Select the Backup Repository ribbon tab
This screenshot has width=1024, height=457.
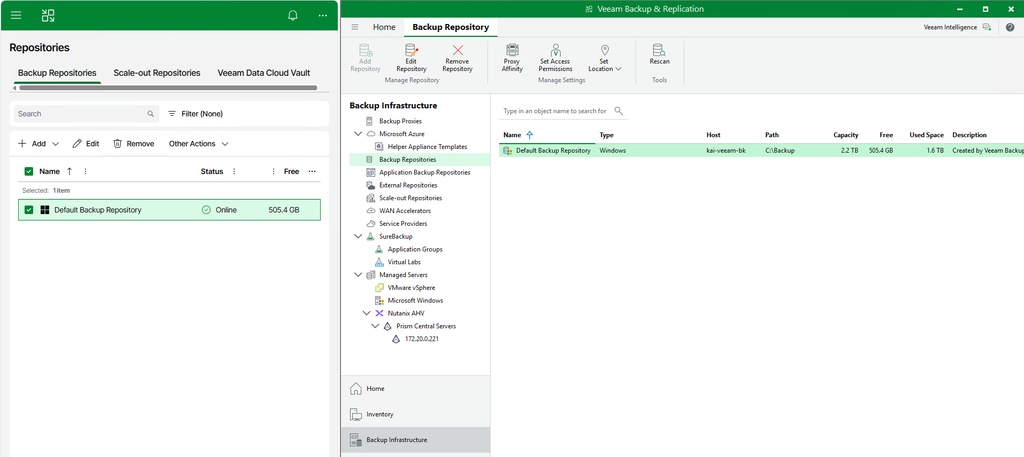(x=451, y=27)
